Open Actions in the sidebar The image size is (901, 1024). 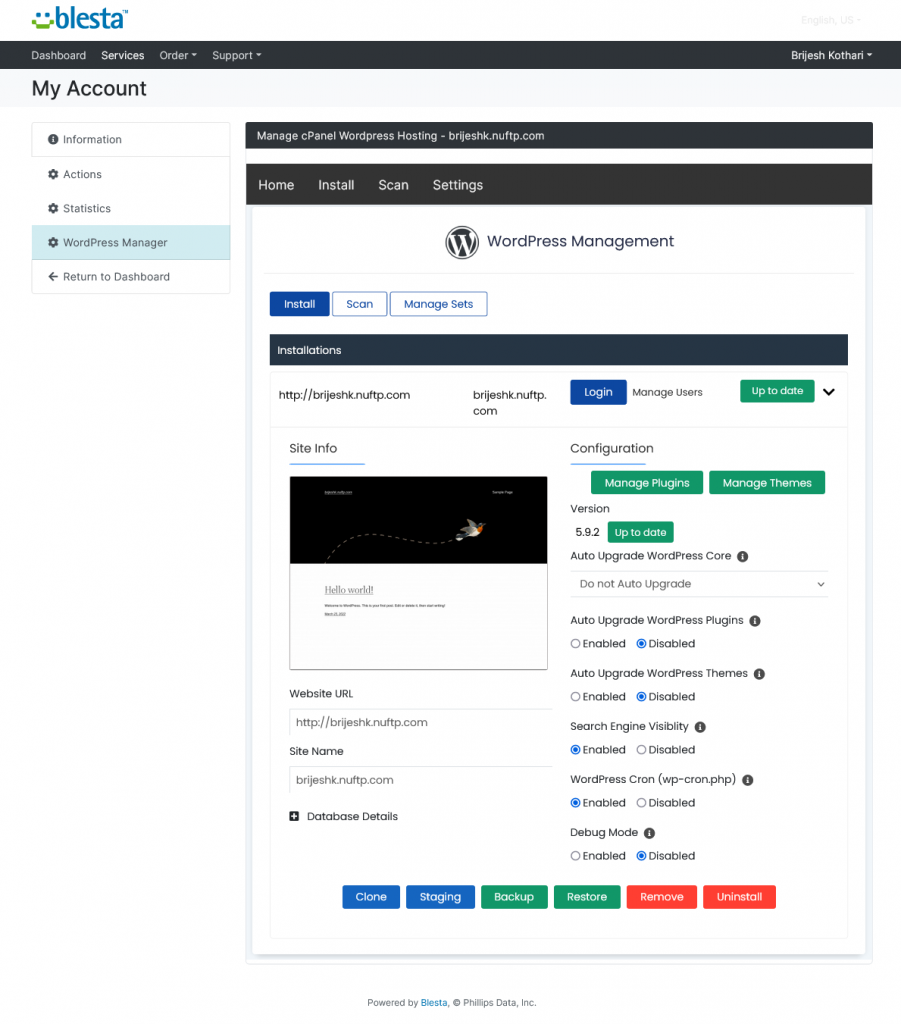131,174
